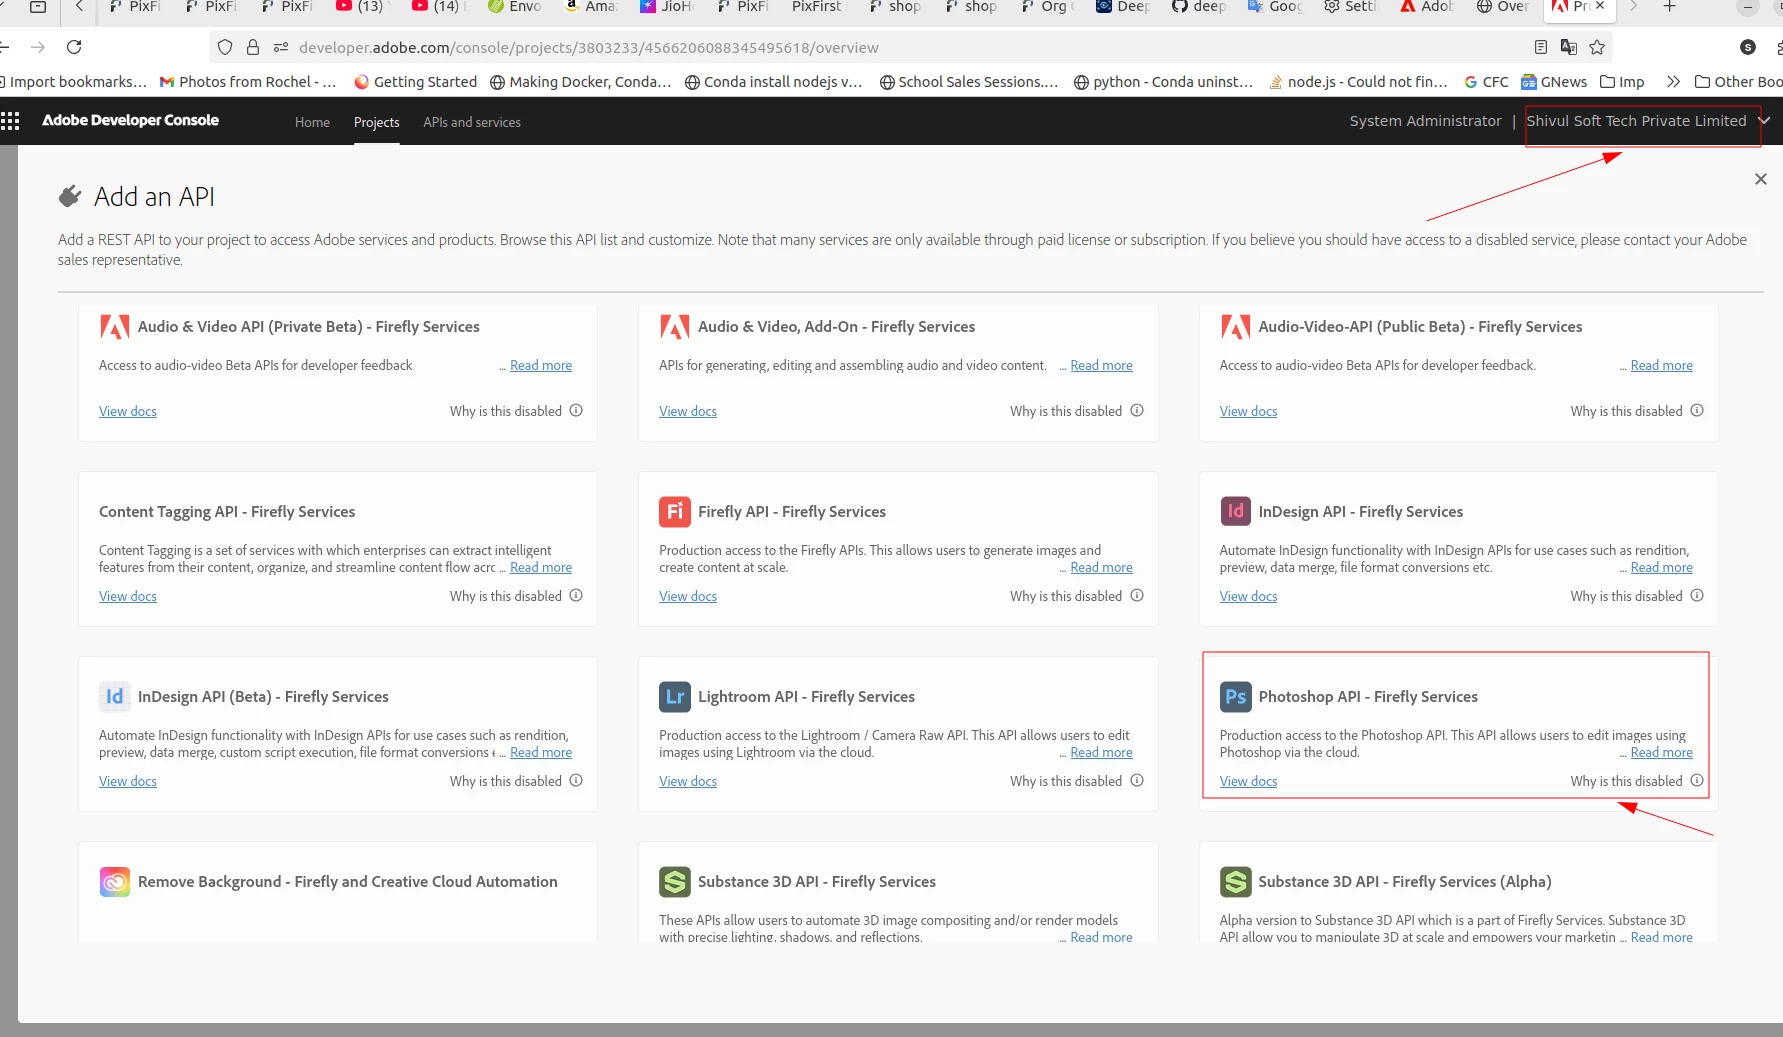Open View docs on InDesign API (Beta) card
Image resolution: width=1783 pixels, height=1037 pixels.
(128, 781)
